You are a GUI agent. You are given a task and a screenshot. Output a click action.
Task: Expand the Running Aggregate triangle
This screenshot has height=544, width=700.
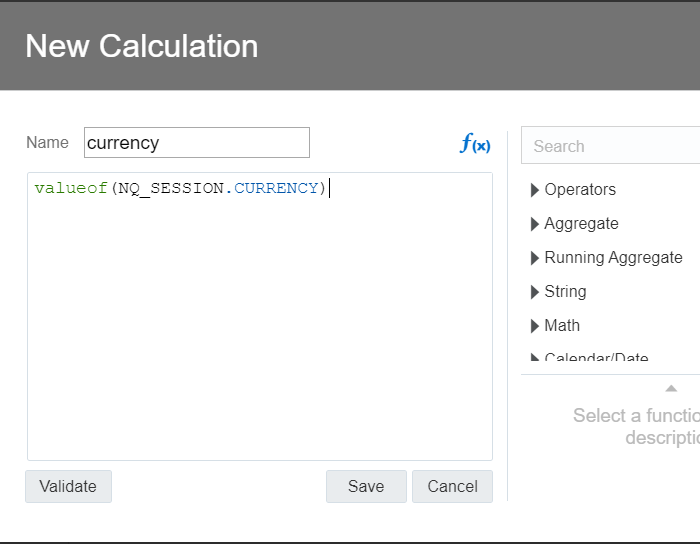coord(535,258)
